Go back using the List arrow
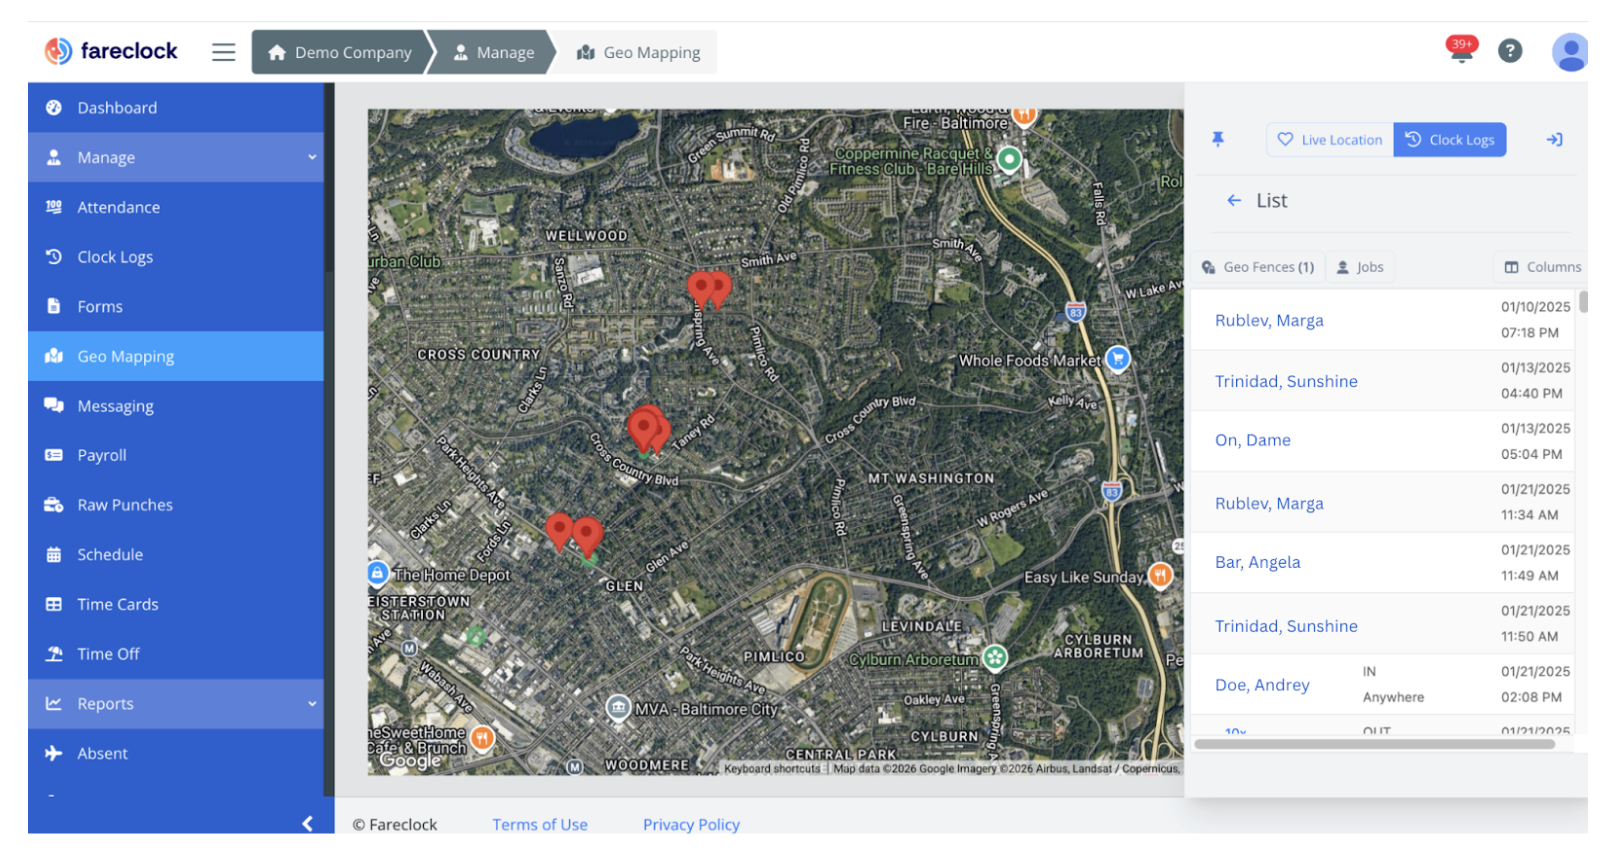Viewport: 1614px width, 854px height. [1234, 201]
